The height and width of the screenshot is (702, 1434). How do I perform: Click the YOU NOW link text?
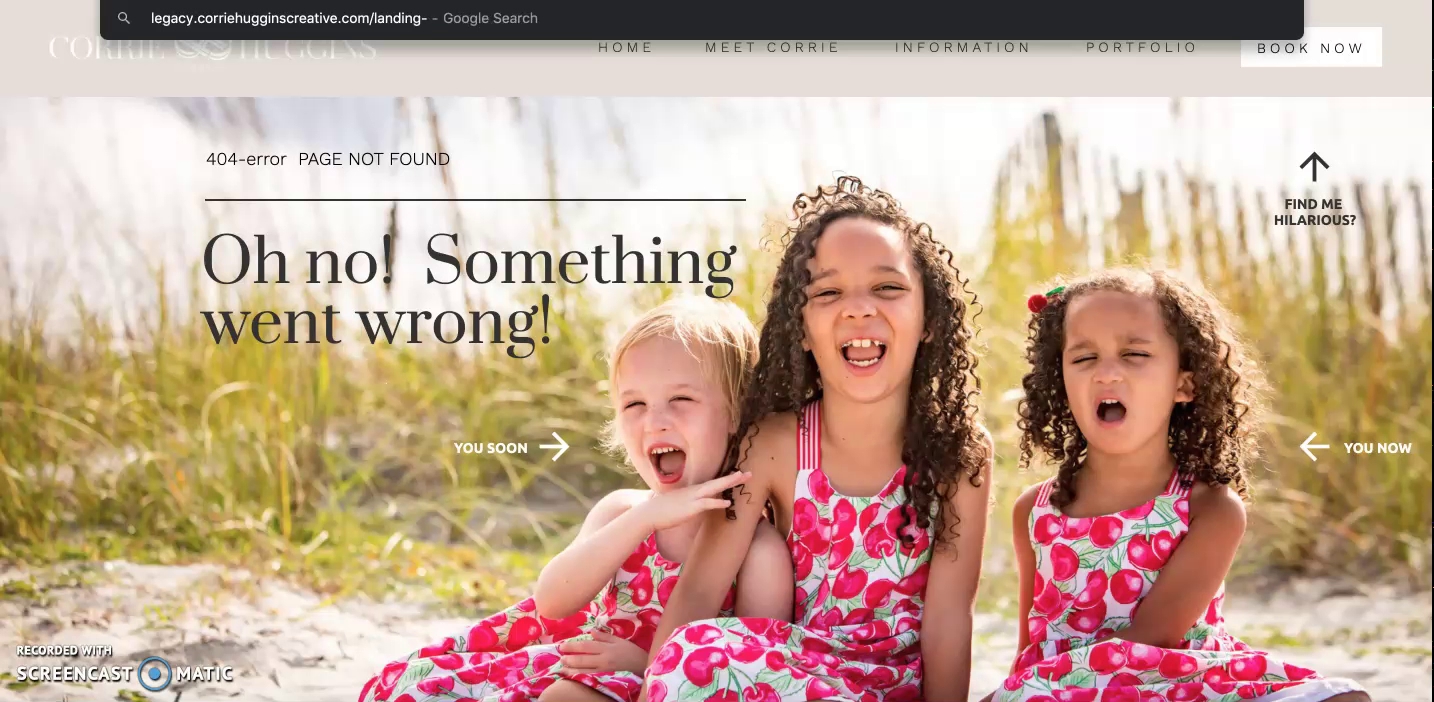coord(1378,448)
